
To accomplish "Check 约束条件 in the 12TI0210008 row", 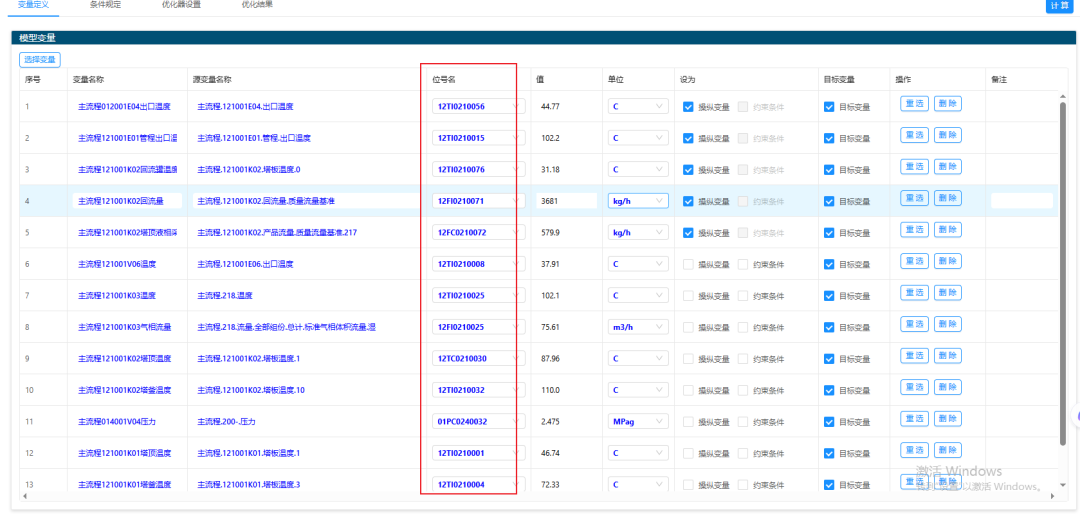I will tap(742, 264).
